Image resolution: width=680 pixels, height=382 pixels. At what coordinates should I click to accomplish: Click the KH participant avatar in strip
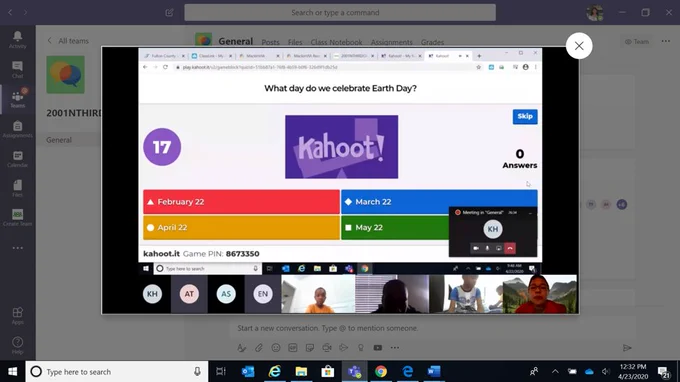click(152, 294)
